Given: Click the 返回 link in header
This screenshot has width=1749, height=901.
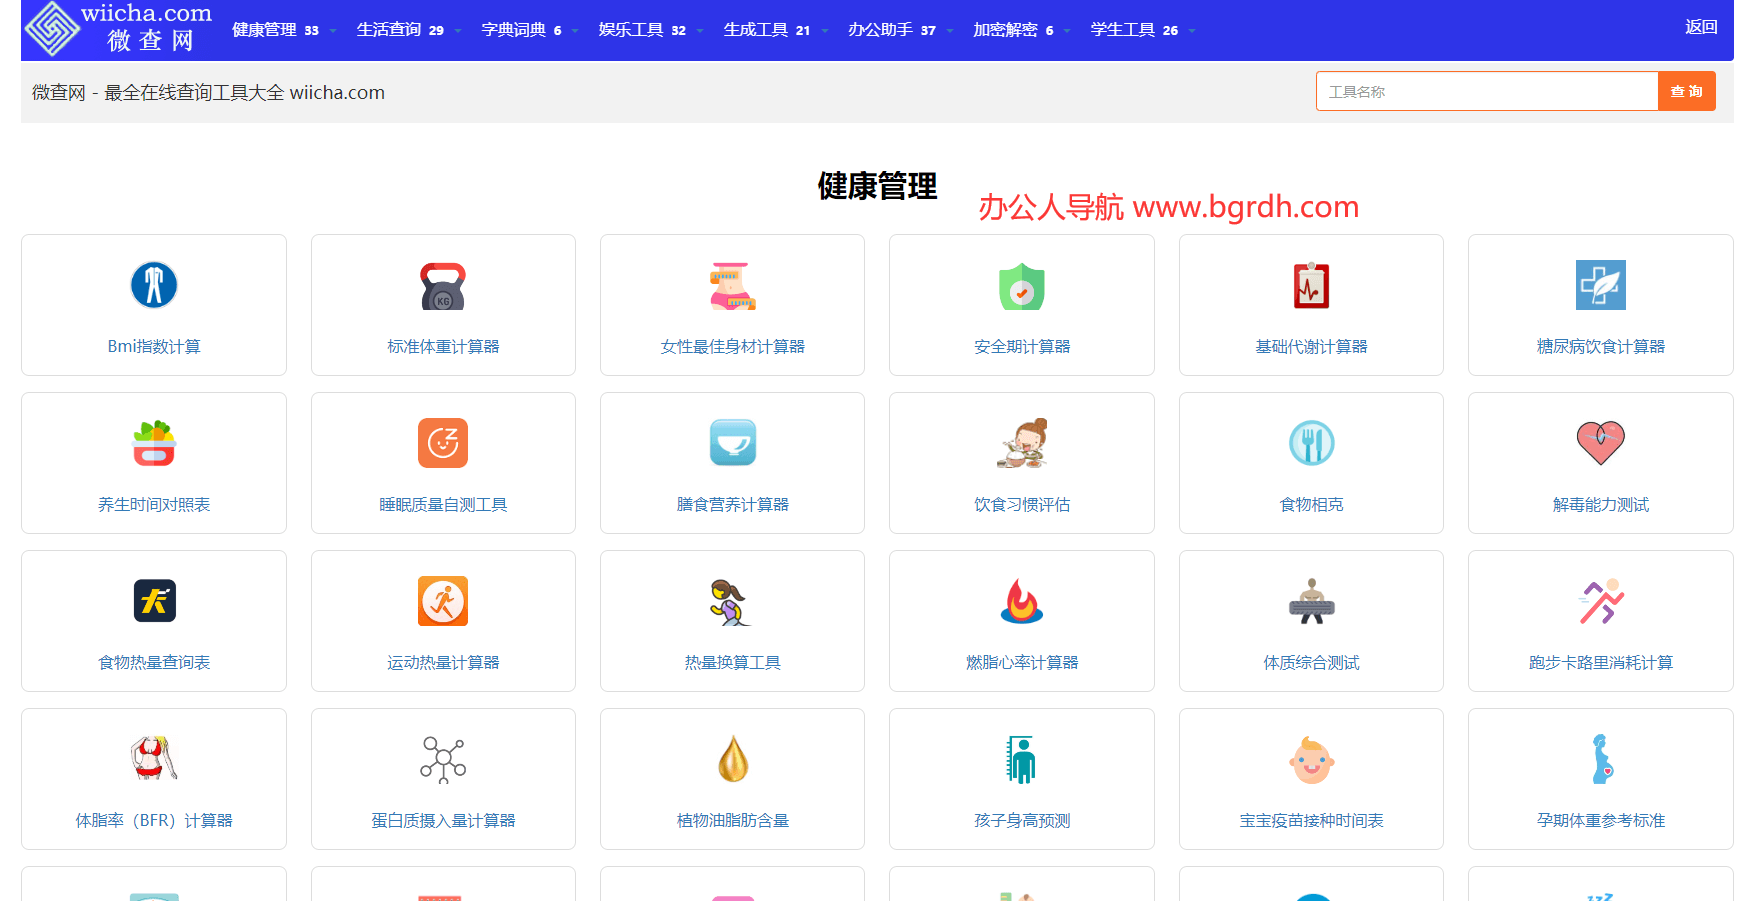Looking at the screenshot, I should pyautogui.click(x=1700, y=27).
